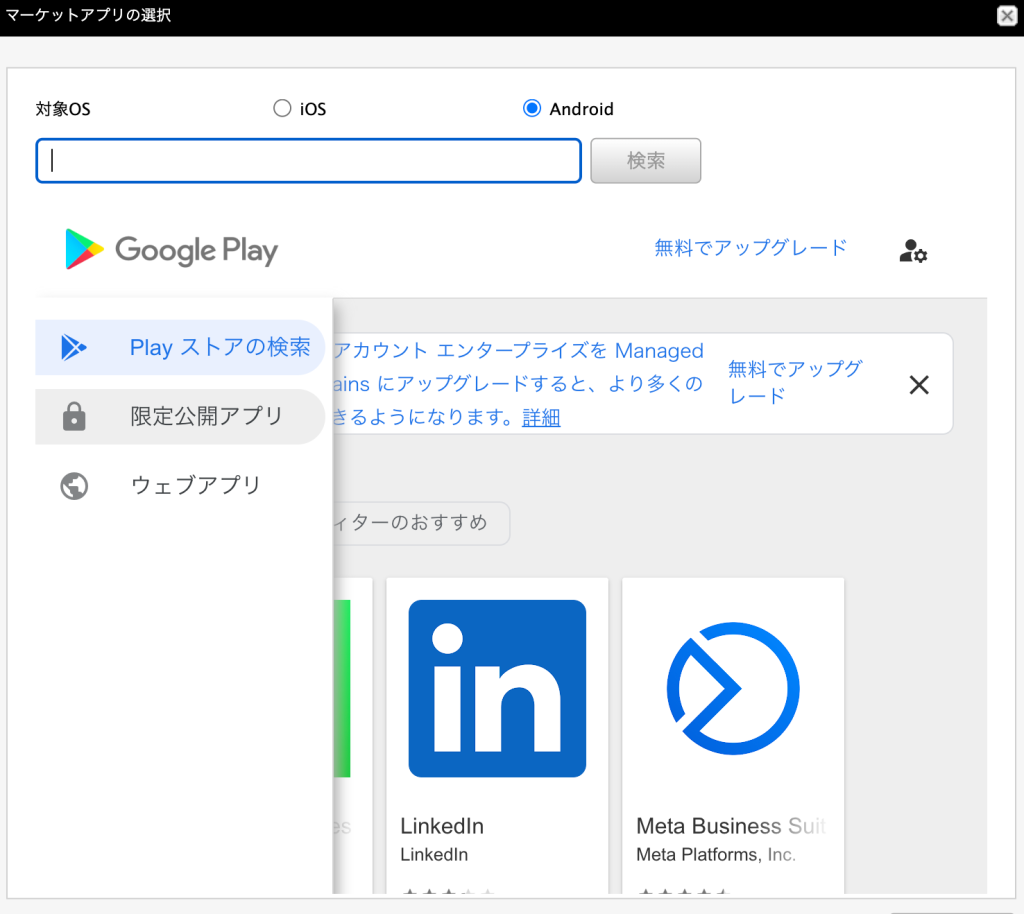Click 無料でアップグレード inside the banner
The image size is (1024, 914).
click(794, 381)
